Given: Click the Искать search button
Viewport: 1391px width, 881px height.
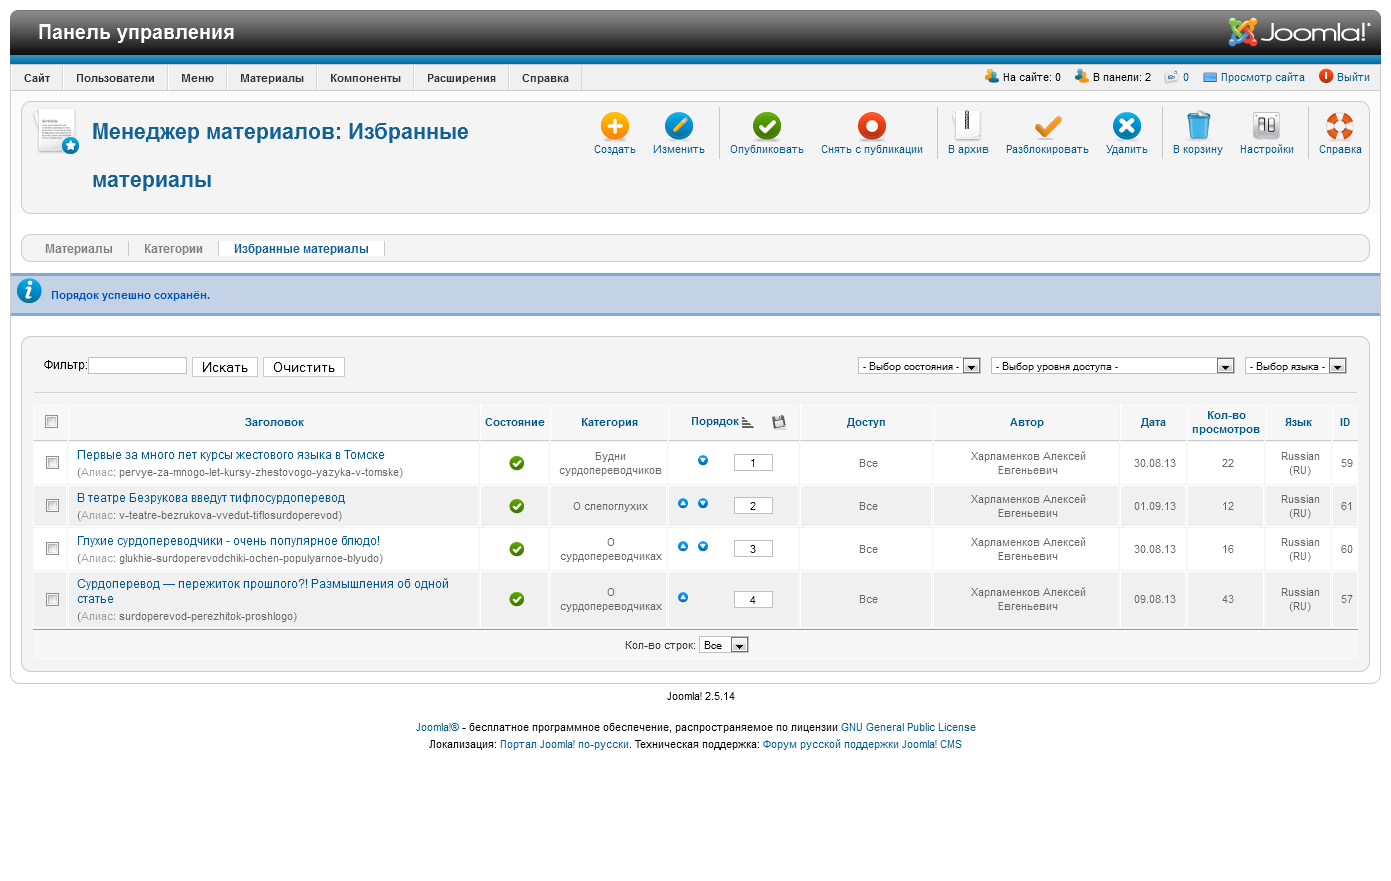Looking at the screenshot, I should tap(225, 367).
